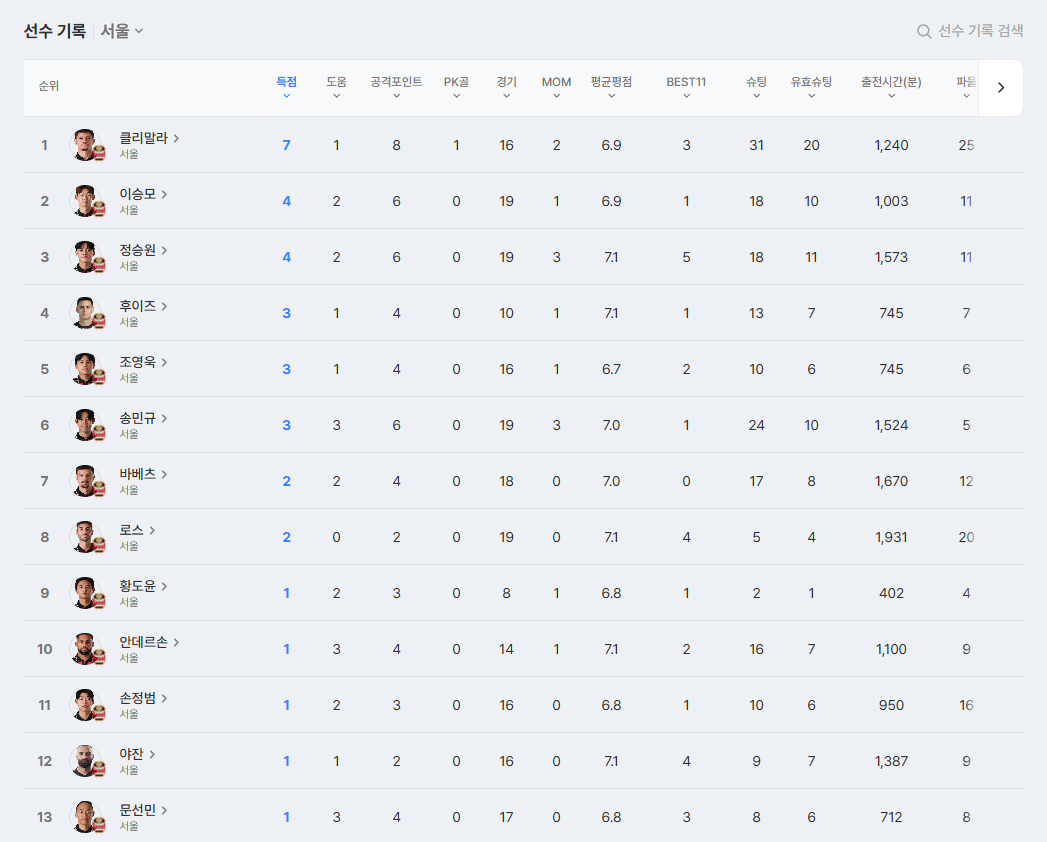Click 로스's playing time 1,931
This screenshot has height=842, width=1047.
(x=891, y=538)
